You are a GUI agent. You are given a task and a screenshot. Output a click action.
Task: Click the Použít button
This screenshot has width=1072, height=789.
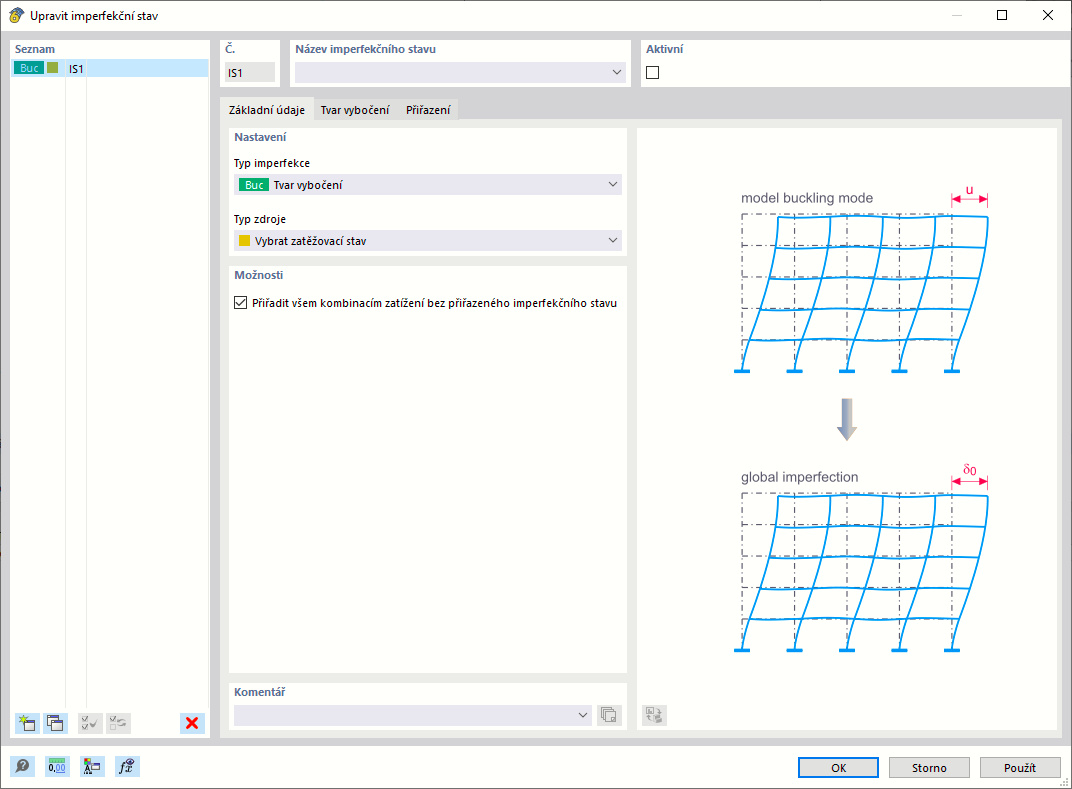click(x=1020, y=768)
